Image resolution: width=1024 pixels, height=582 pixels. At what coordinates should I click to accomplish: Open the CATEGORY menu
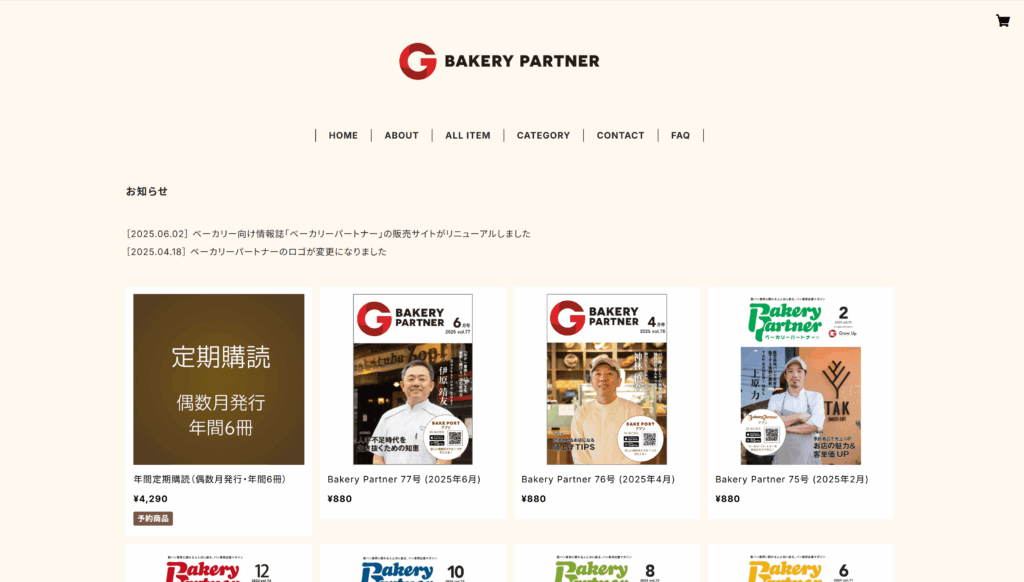pos(543,135)
